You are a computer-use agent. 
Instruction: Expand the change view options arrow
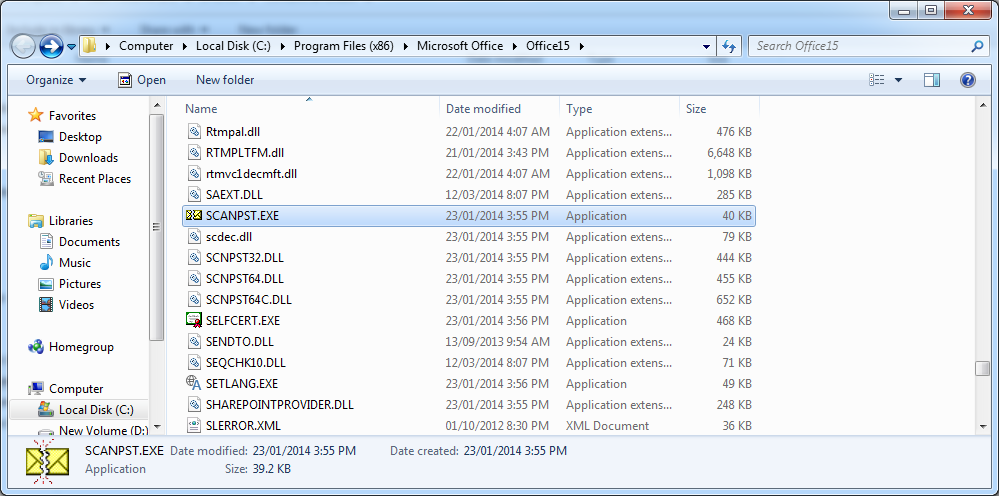(x=898, y=80)
